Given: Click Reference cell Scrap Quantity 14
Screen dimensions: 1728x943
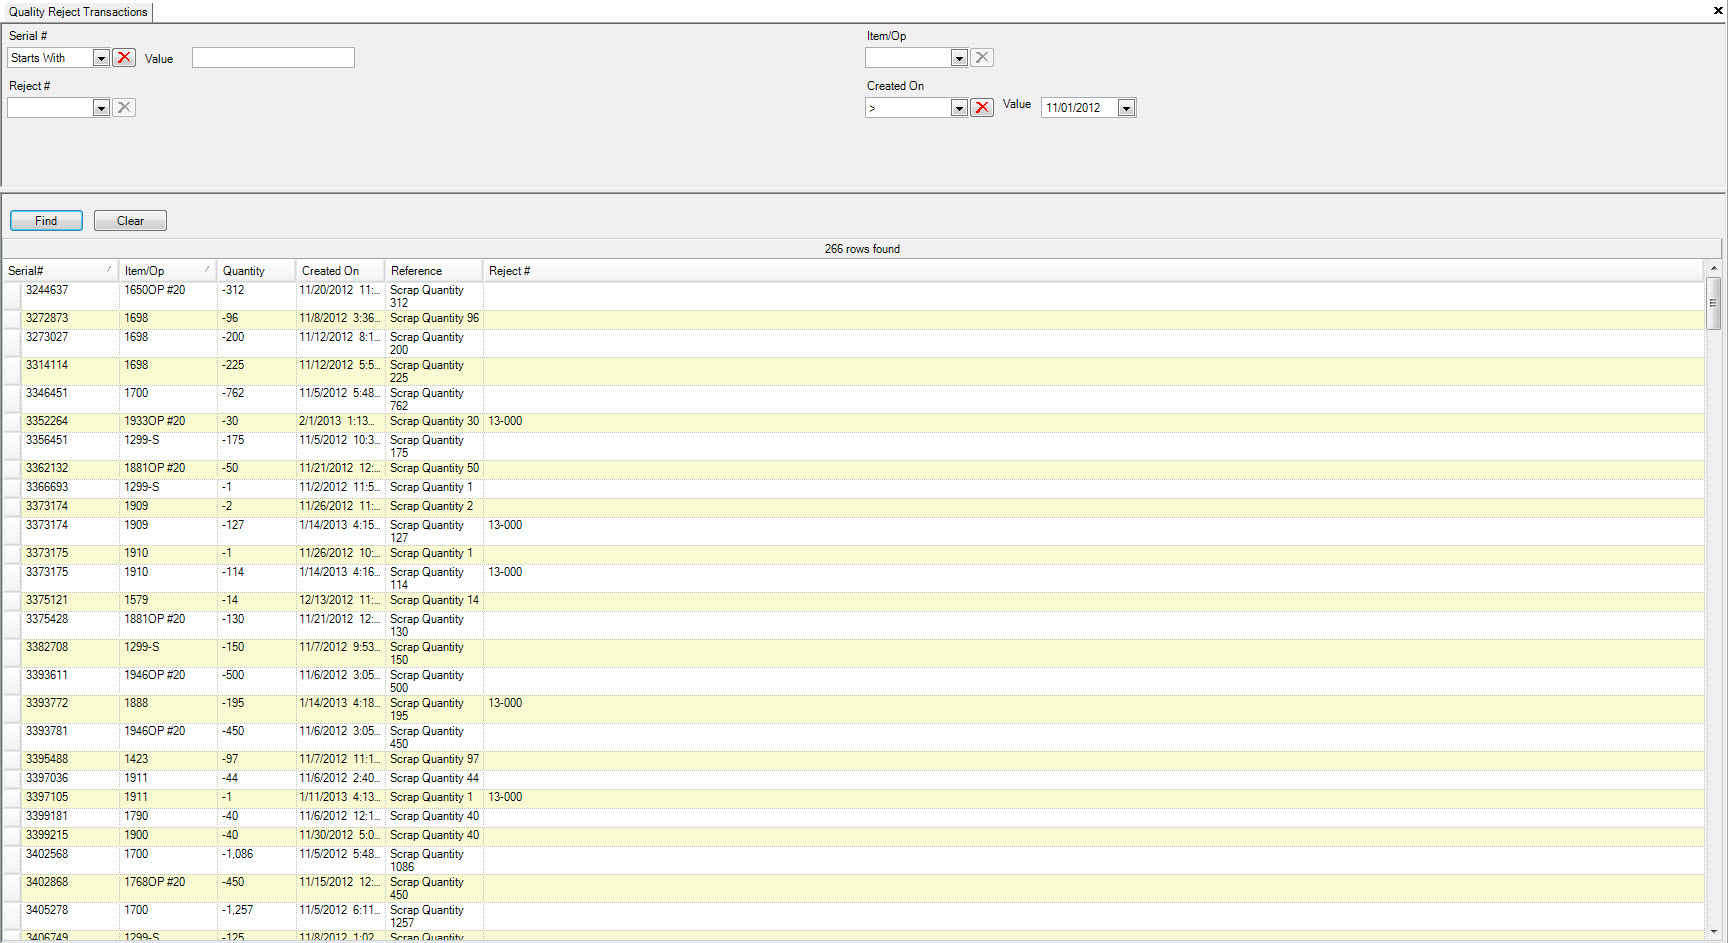Looking at the screenshot, I should click(x=435, y=600).
